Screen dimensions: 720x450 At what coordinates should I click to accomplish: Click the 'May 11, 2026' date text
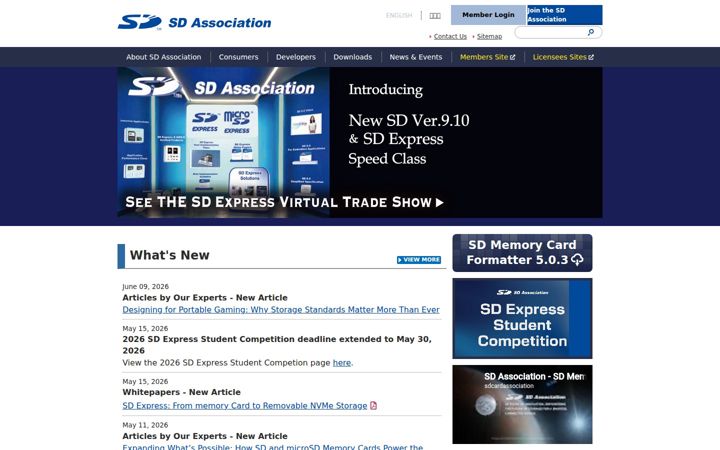(145, 425)
